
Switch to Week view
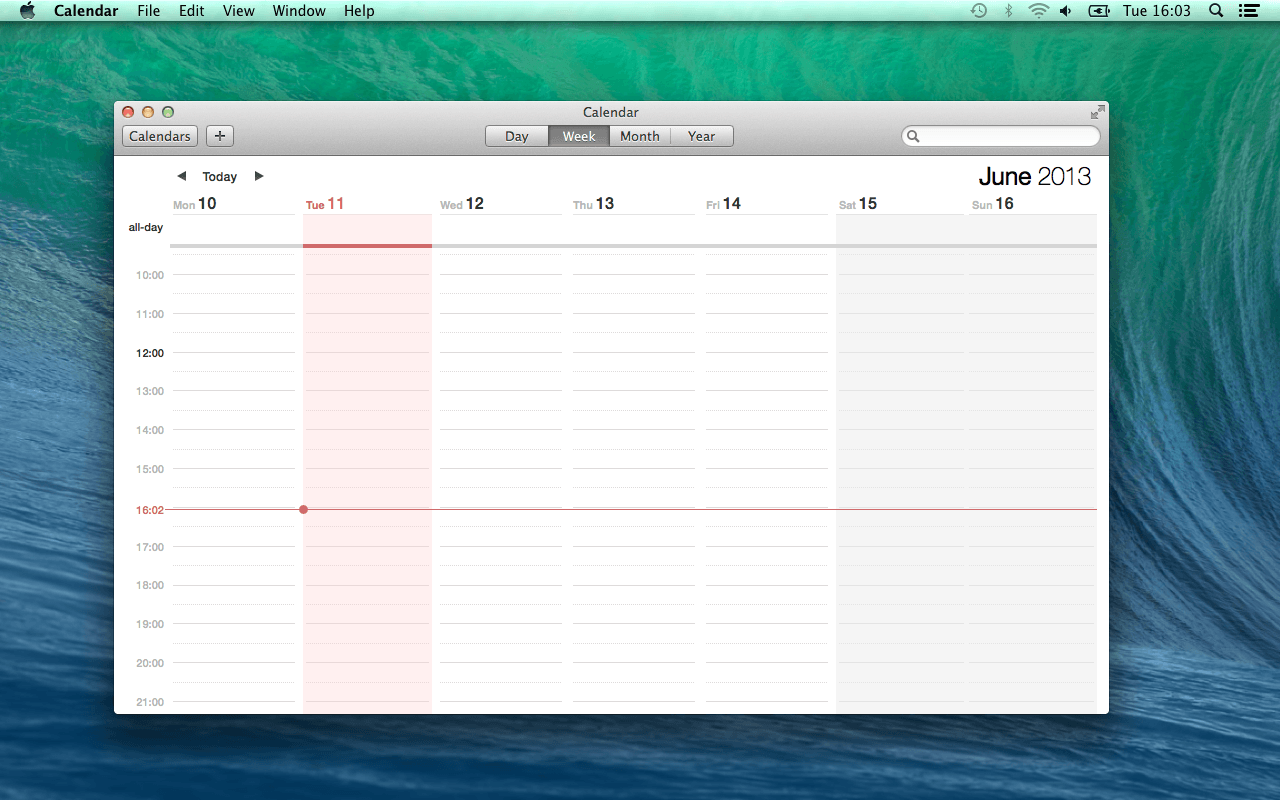[x=579, y=136]
